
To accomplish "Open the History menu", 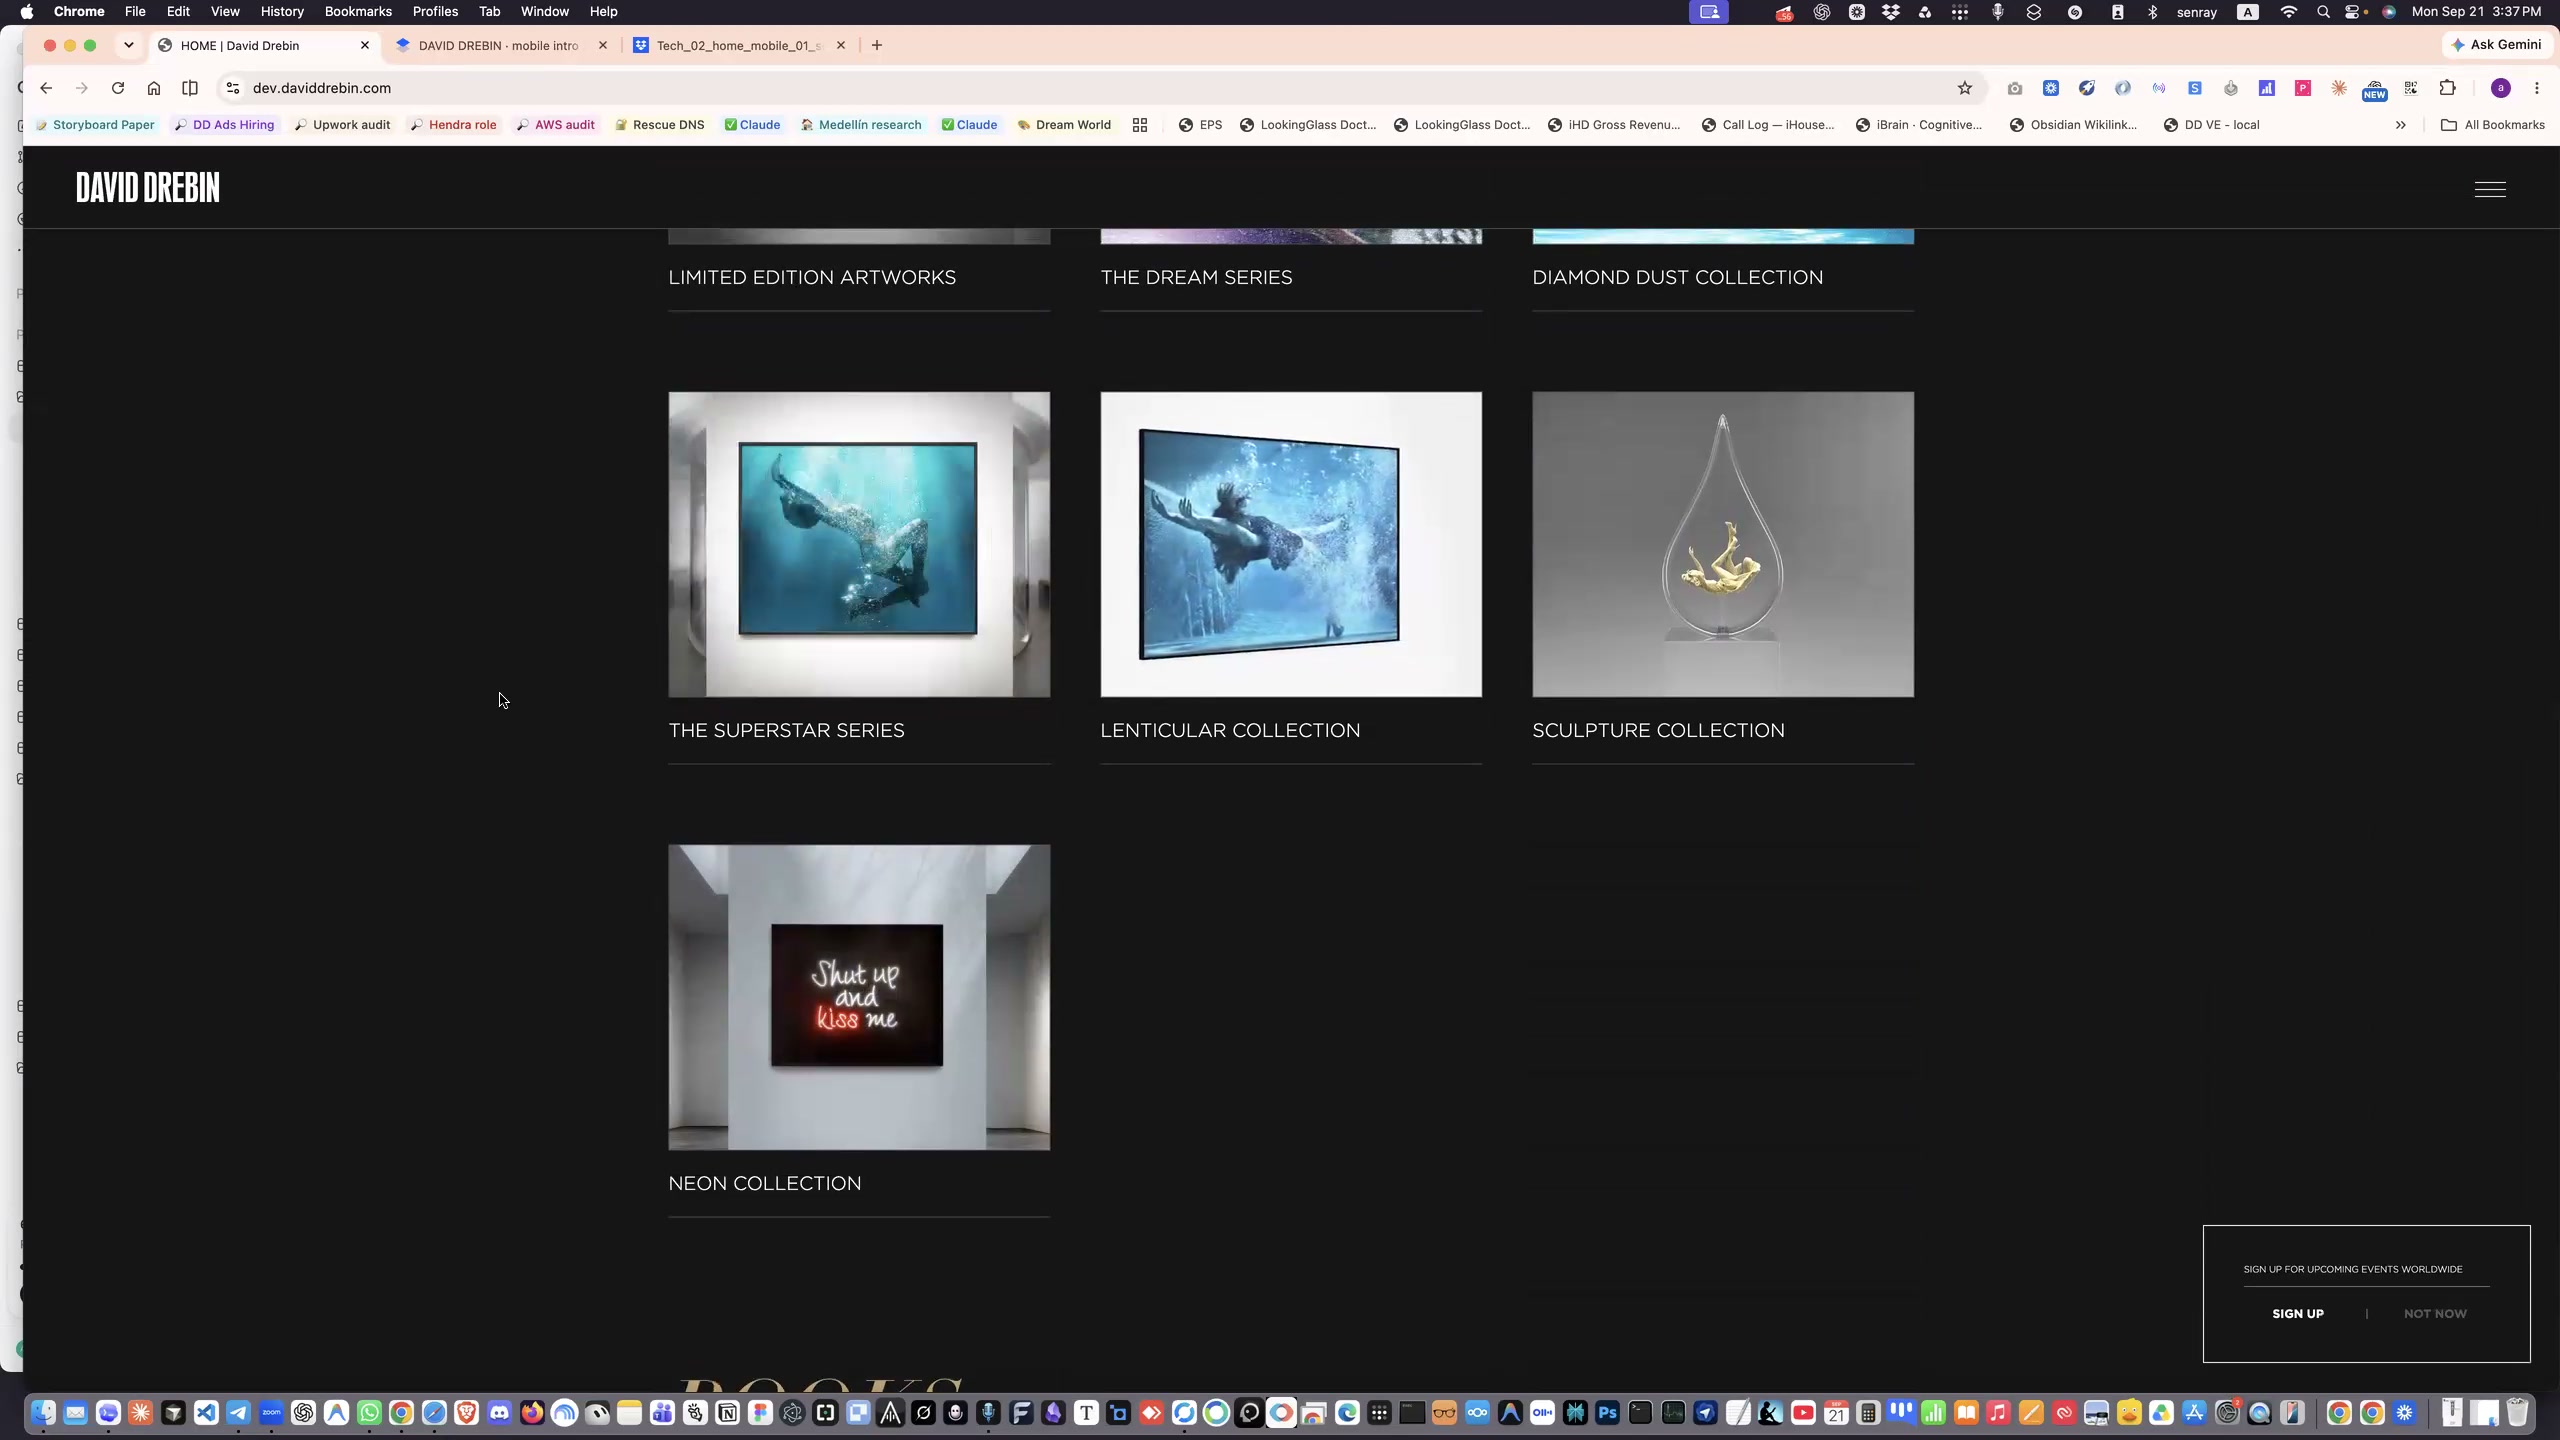I will click(x=282, y=12).
